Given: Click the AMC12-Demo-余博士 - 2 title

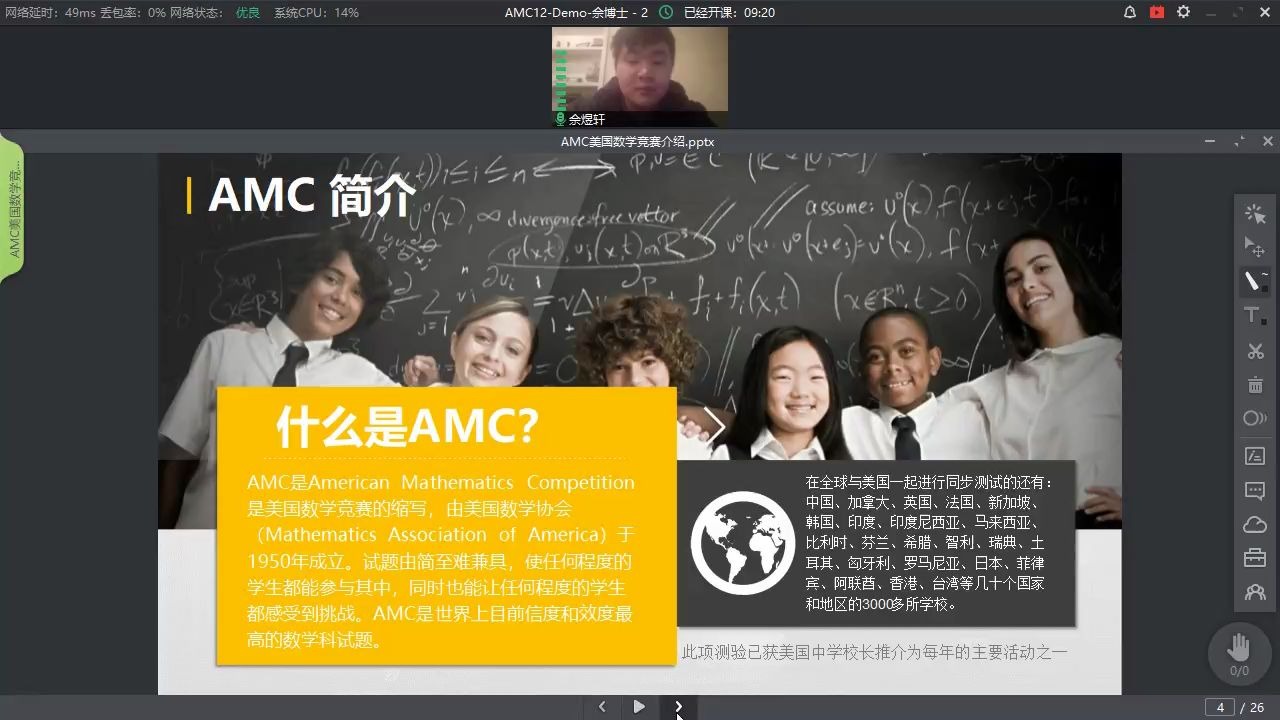Looking at the screenshot, I should (576, 13).
